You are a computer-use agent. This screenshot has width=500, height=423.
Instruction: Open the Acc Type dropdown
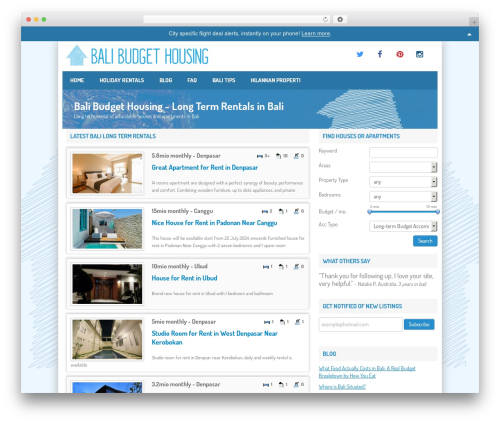tap(403, 226)
